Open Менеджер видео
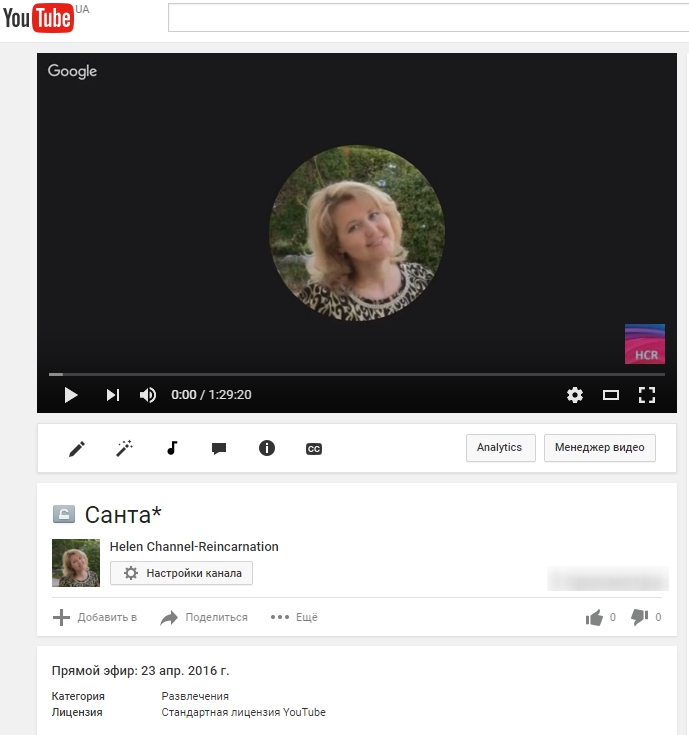The height and width of the screenshot is (735, 689). point(600,448)
